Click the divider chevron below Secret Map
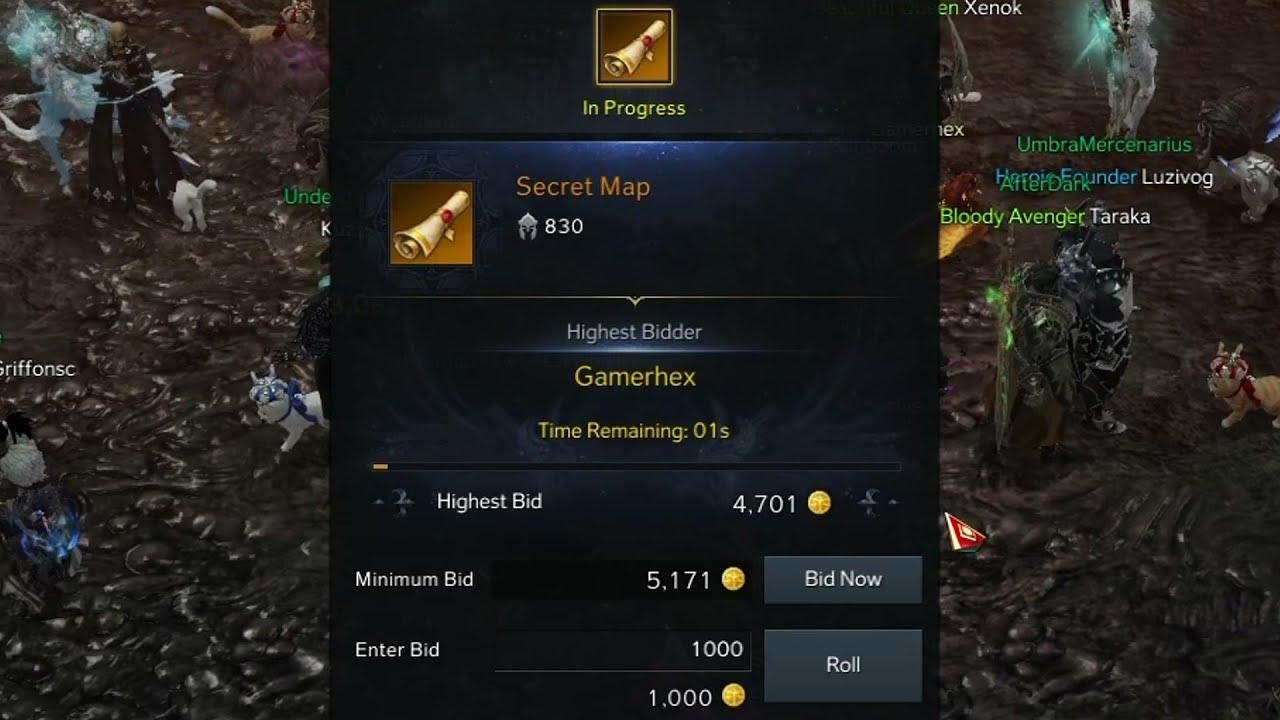 [x=634, y=299]
